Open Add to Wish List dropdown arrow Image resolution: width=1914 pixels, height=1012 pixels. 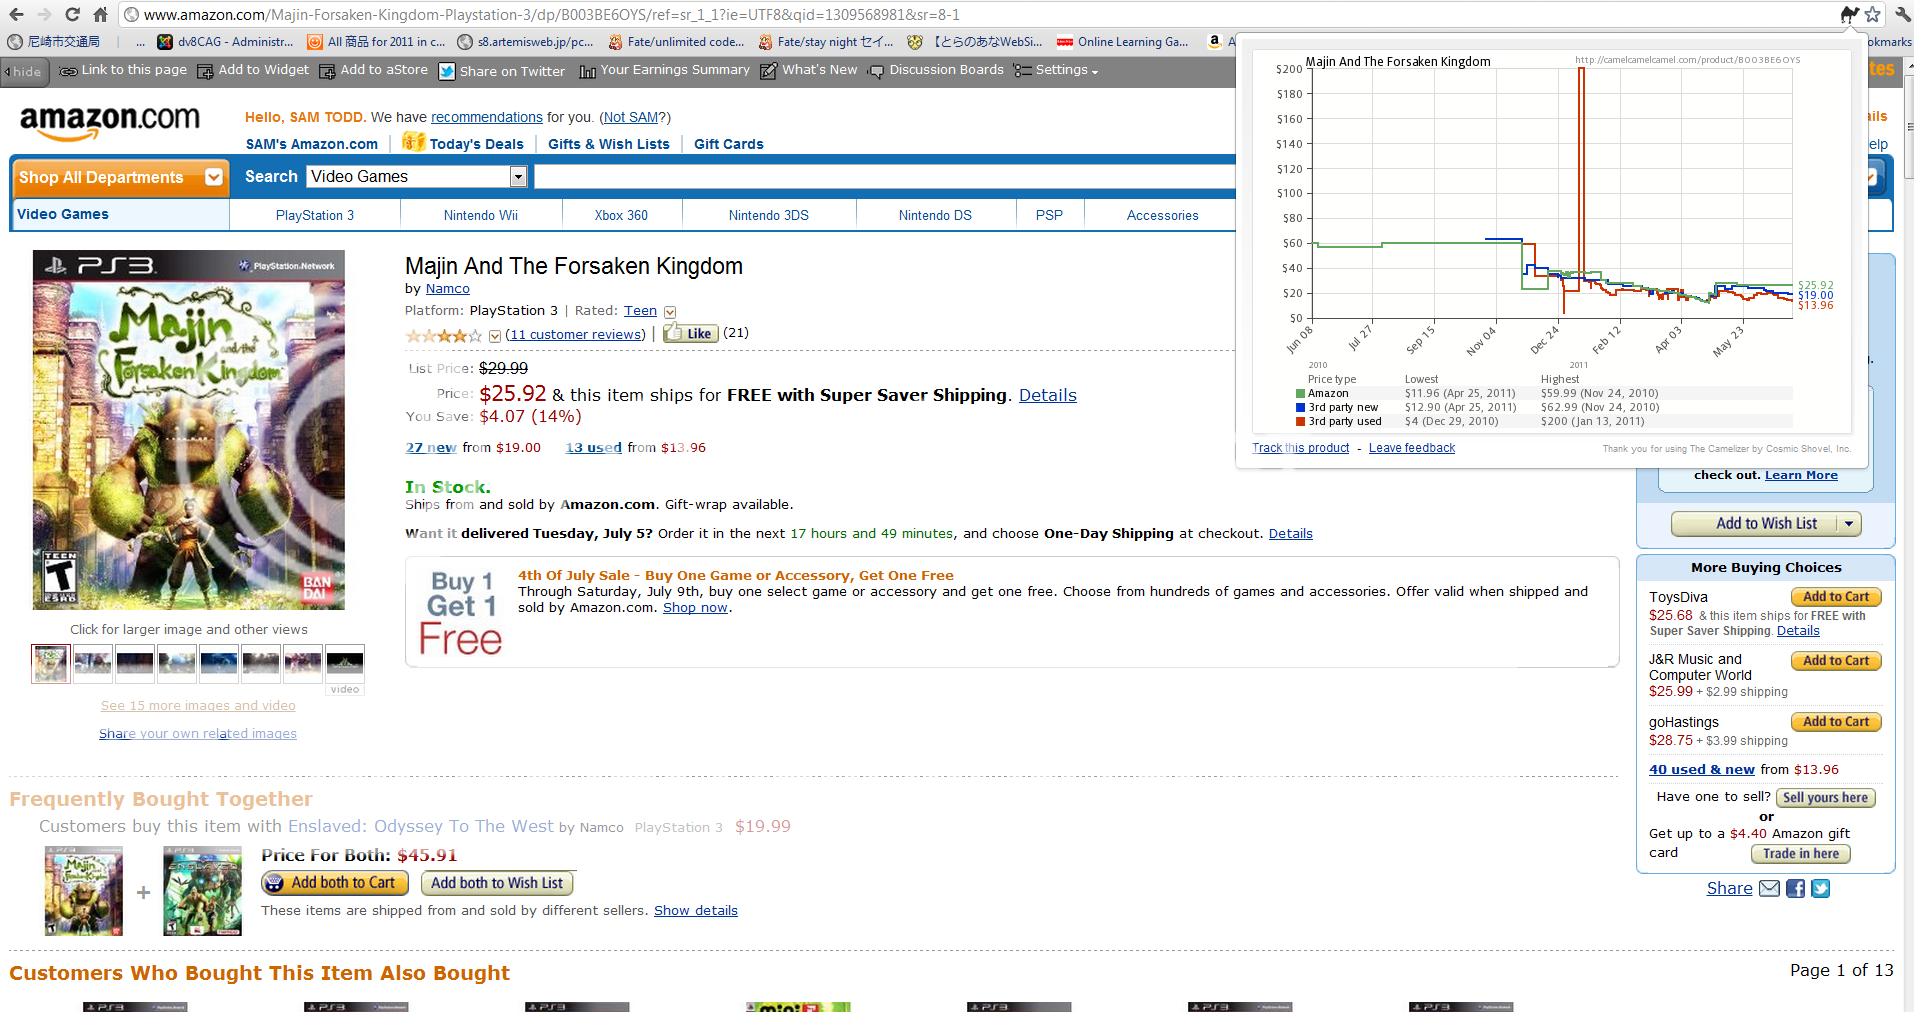[1849, 524]
